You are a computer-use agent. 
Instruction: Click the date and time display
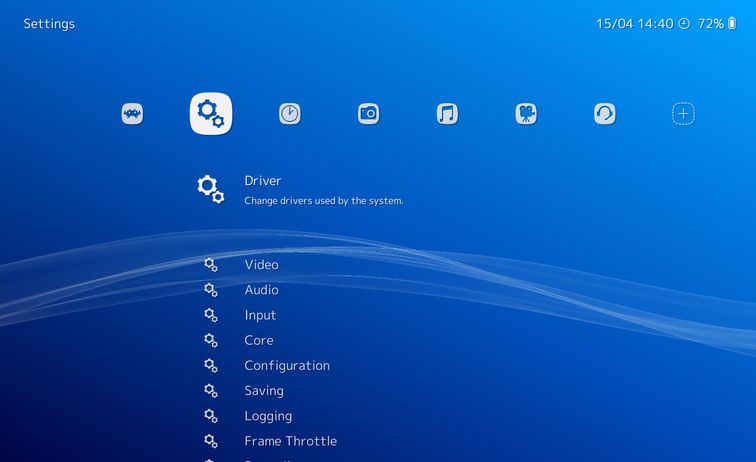634,23
